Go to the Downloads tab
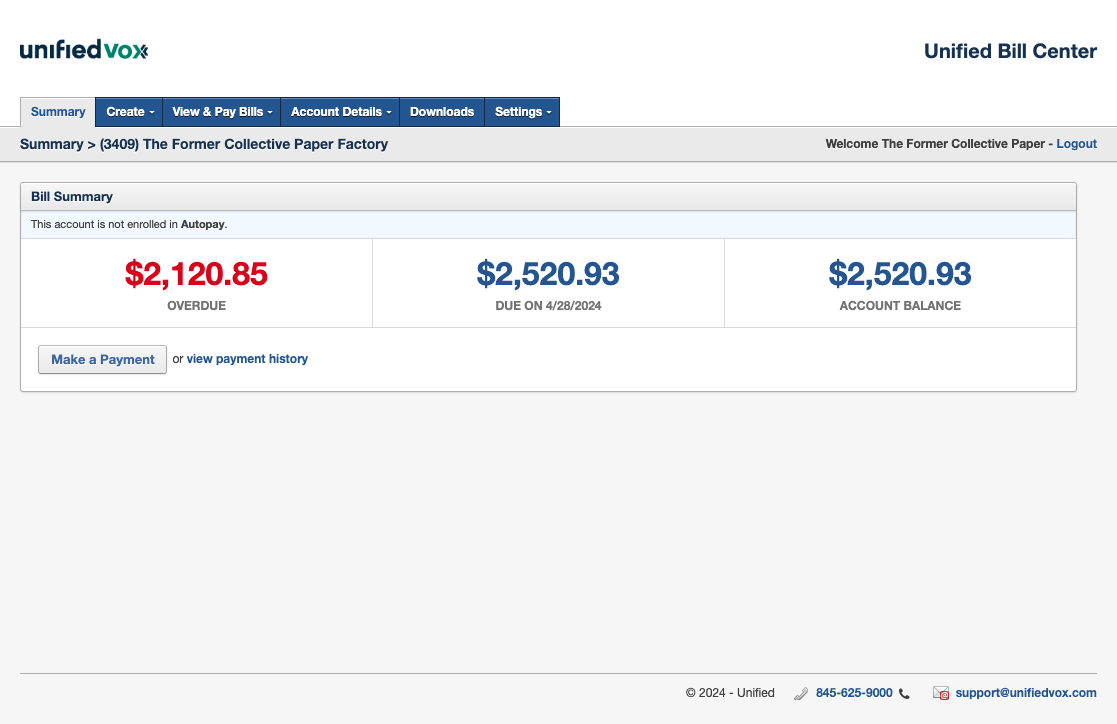The width and height of the screenshot is (1117, 724). [x=442, y=112]
